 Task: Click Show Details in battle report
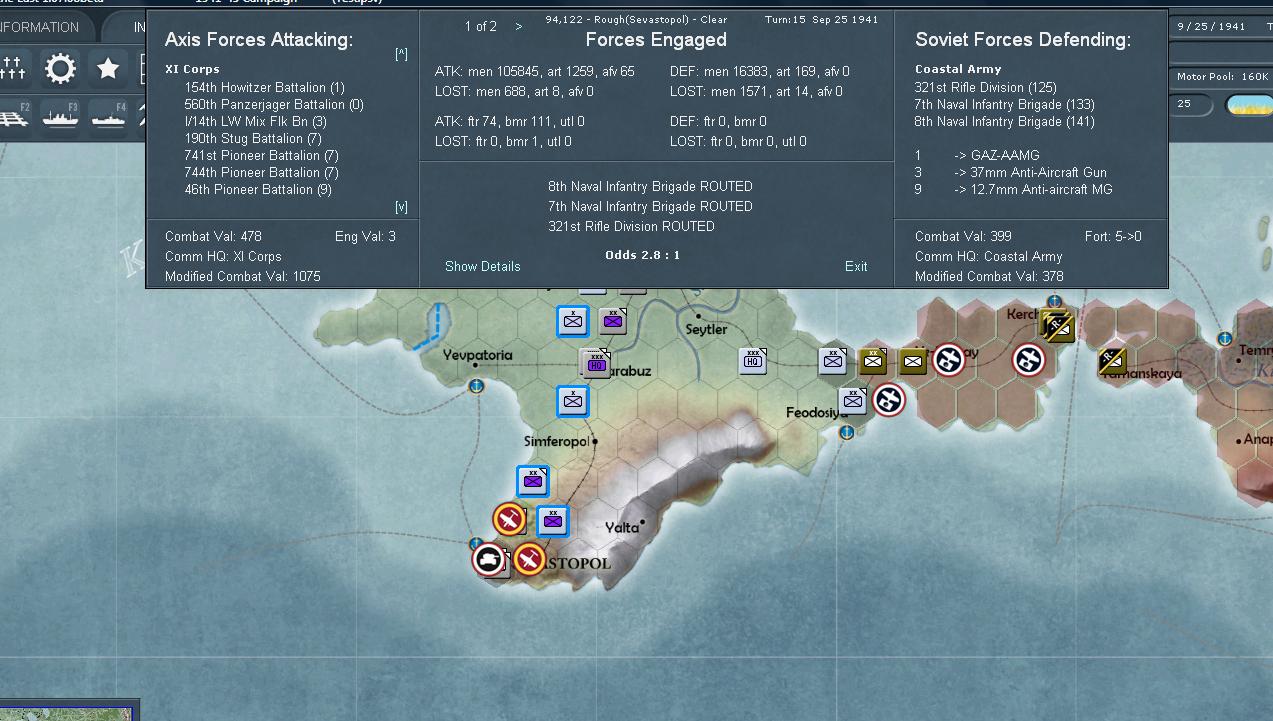483,266
